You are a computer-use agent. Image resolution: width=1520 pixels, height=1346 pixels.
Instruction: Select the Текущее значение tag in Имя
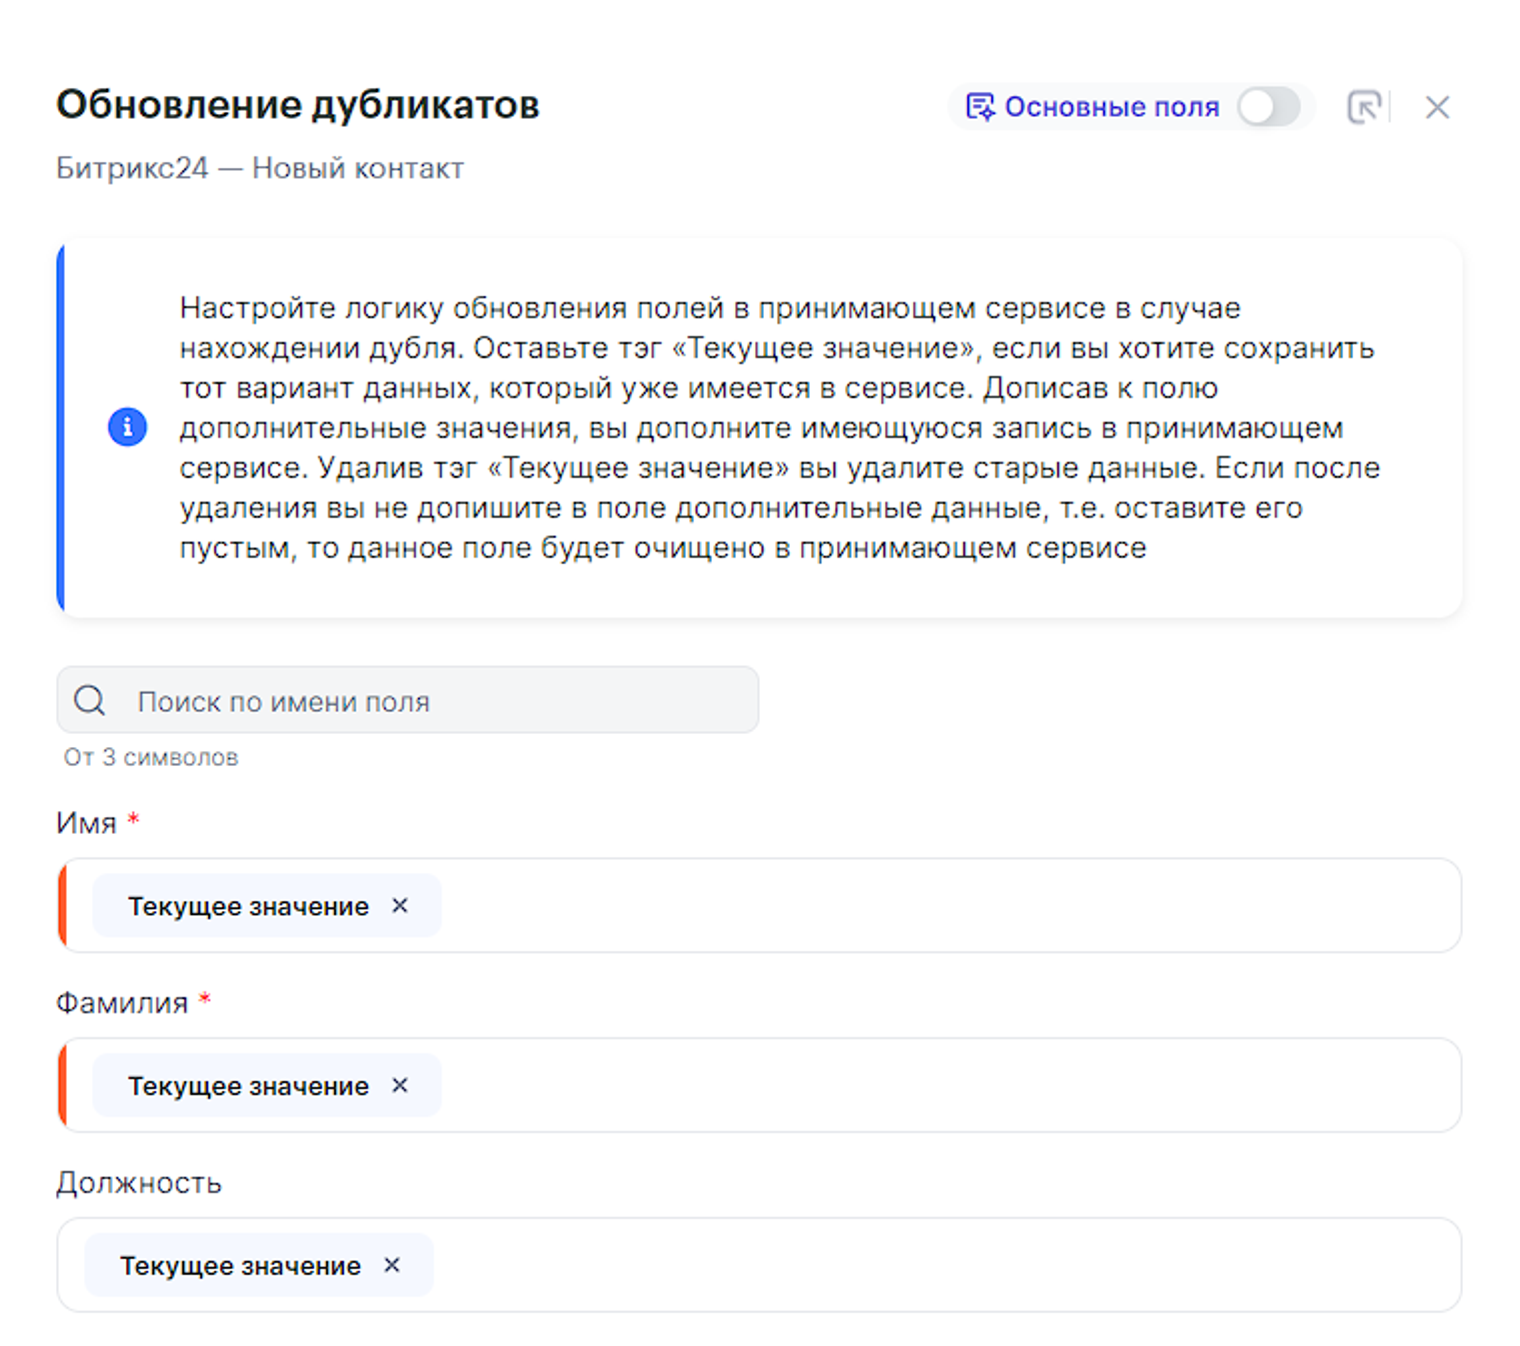pyautogui.click(x=248, y=906)
